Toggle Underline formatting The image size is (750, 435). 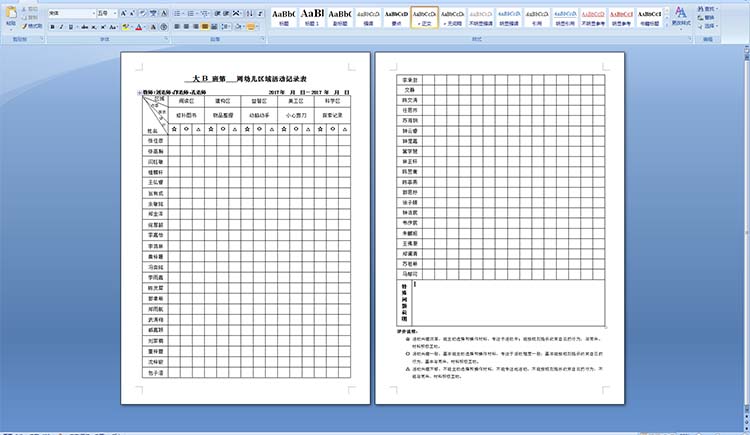tap(70, 27)
